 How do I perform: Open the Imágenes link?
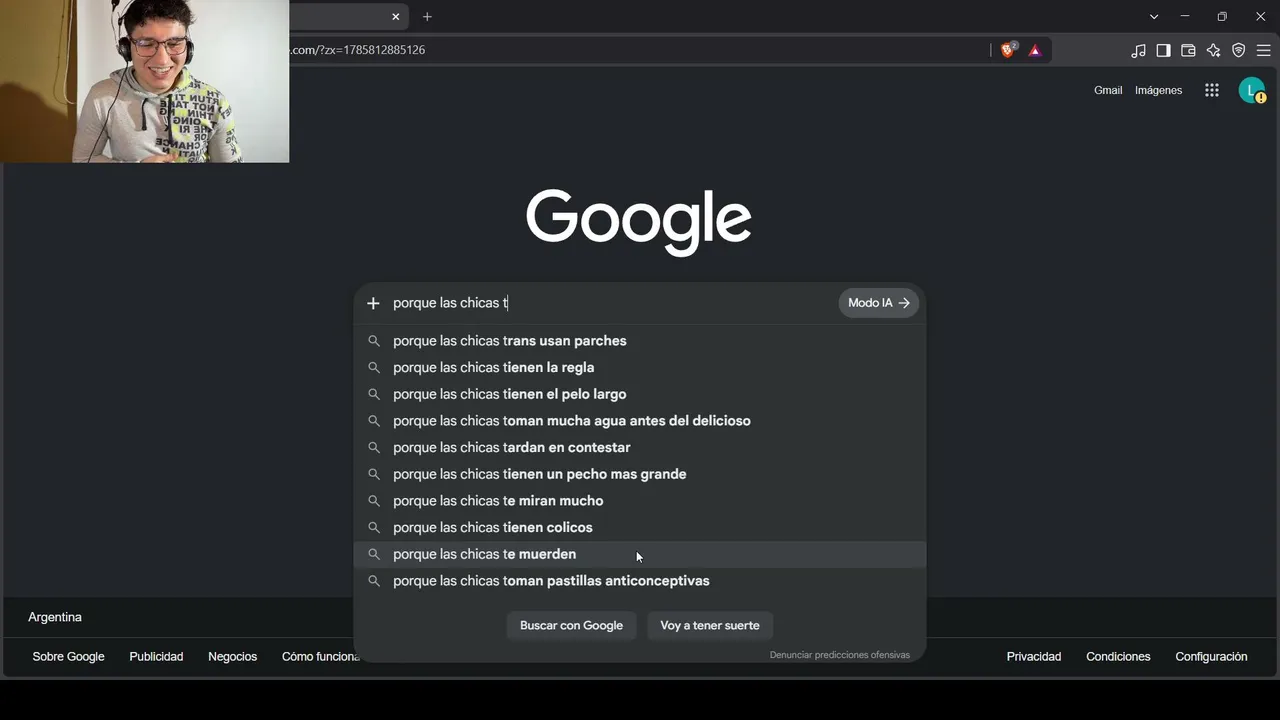pos(1158,90)
